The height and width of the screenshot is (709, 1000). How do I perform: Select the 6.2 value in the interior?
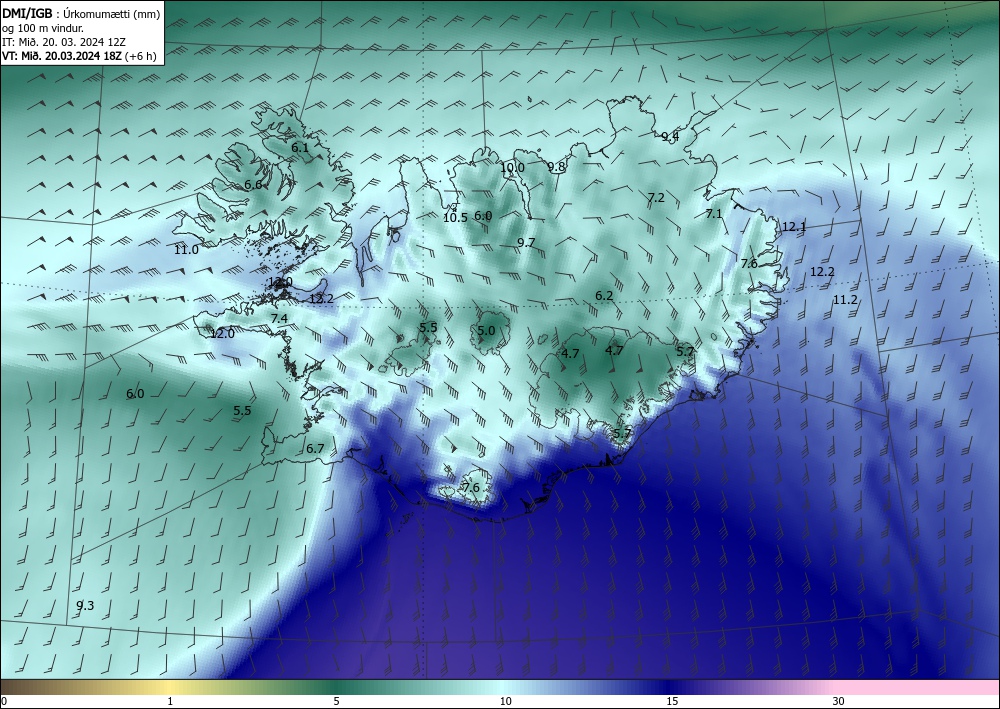coord(604,296)
